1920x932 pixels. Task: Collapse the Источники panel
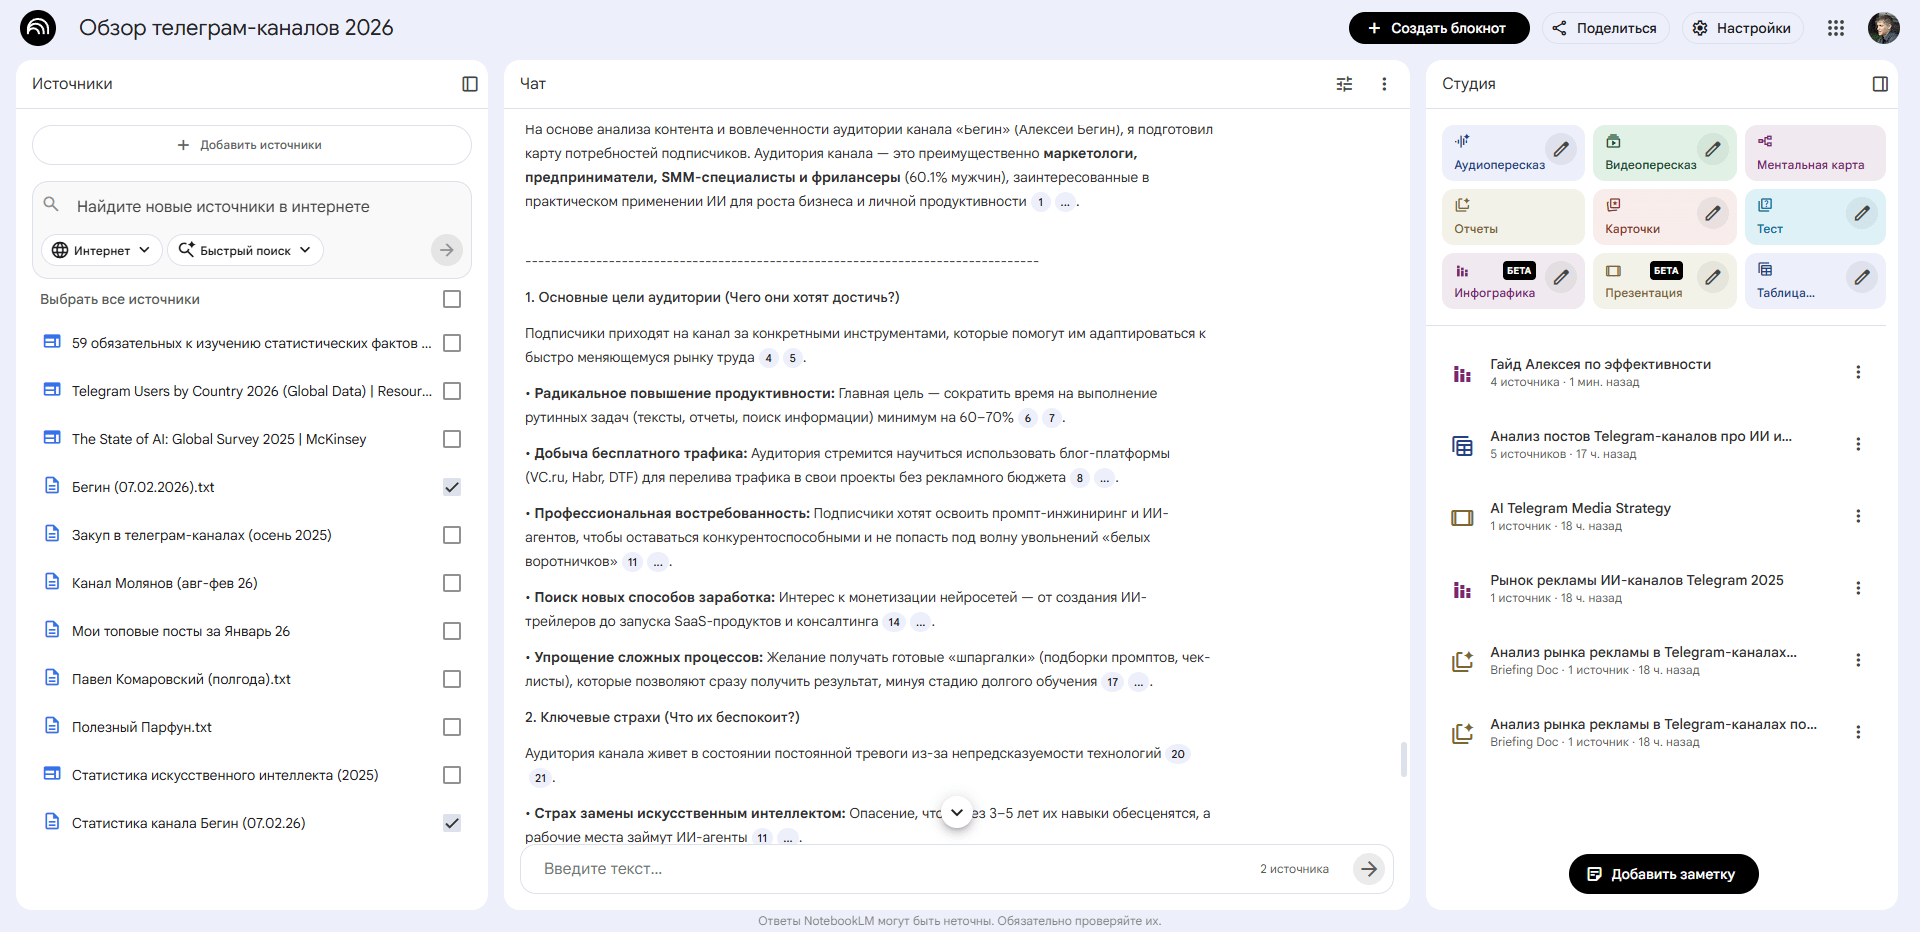(469, 84)
